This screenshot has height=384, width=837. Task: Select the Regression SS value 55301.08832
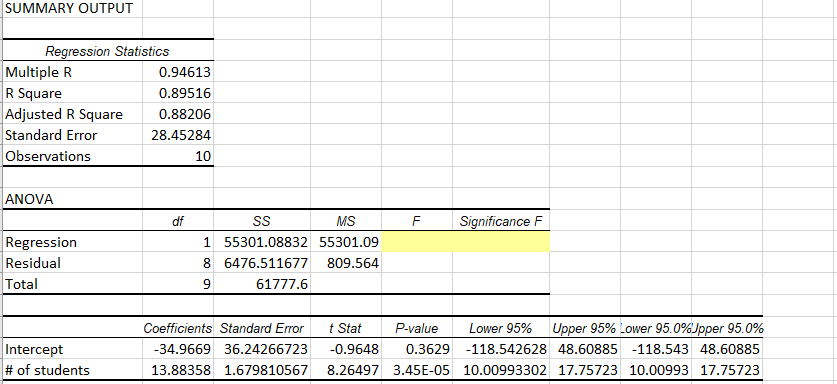262,242
